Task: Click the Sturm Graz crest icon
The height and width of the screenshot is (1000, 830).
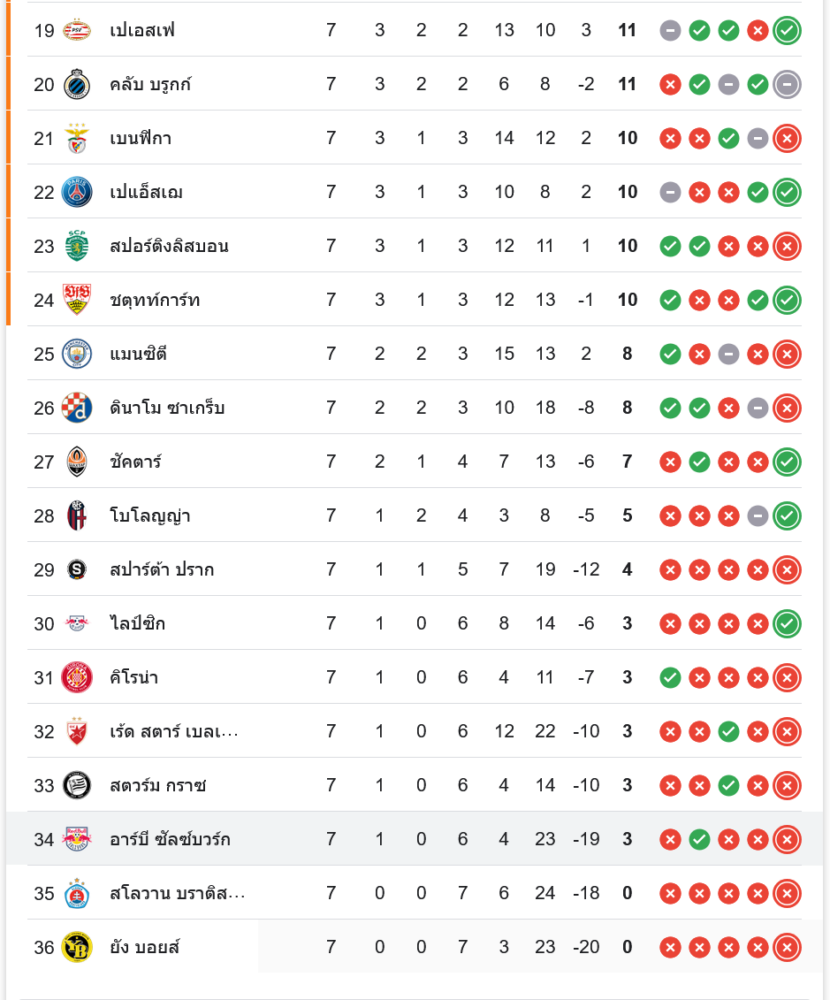Action: [77, 785]
